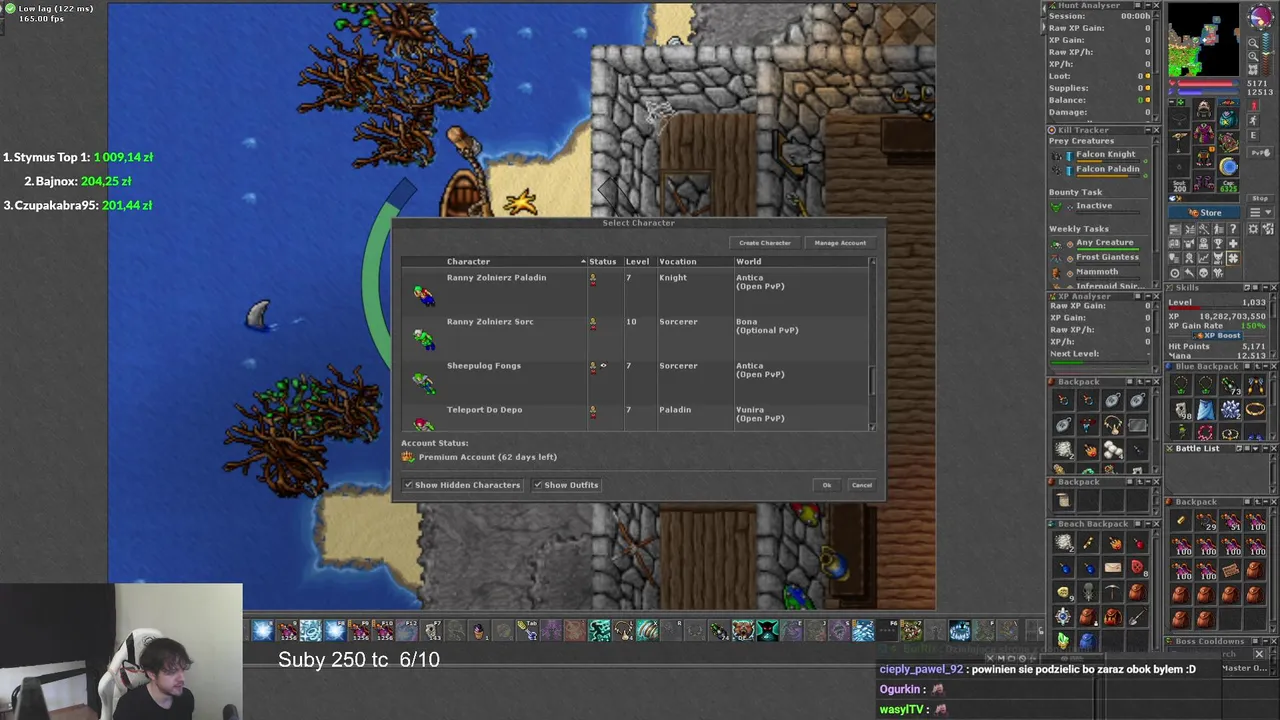
Task: Click the Stop button under PvP
Action: point(1260,198)
